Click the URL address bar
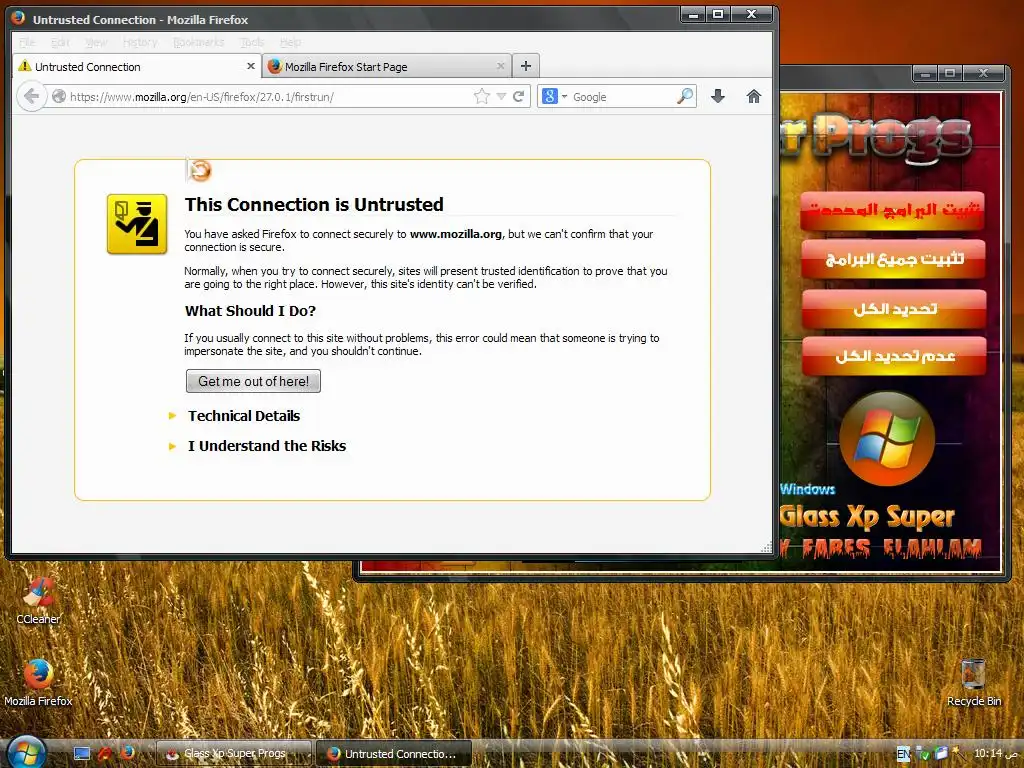Screen dimensions: 1024x768 pos(268,97)
